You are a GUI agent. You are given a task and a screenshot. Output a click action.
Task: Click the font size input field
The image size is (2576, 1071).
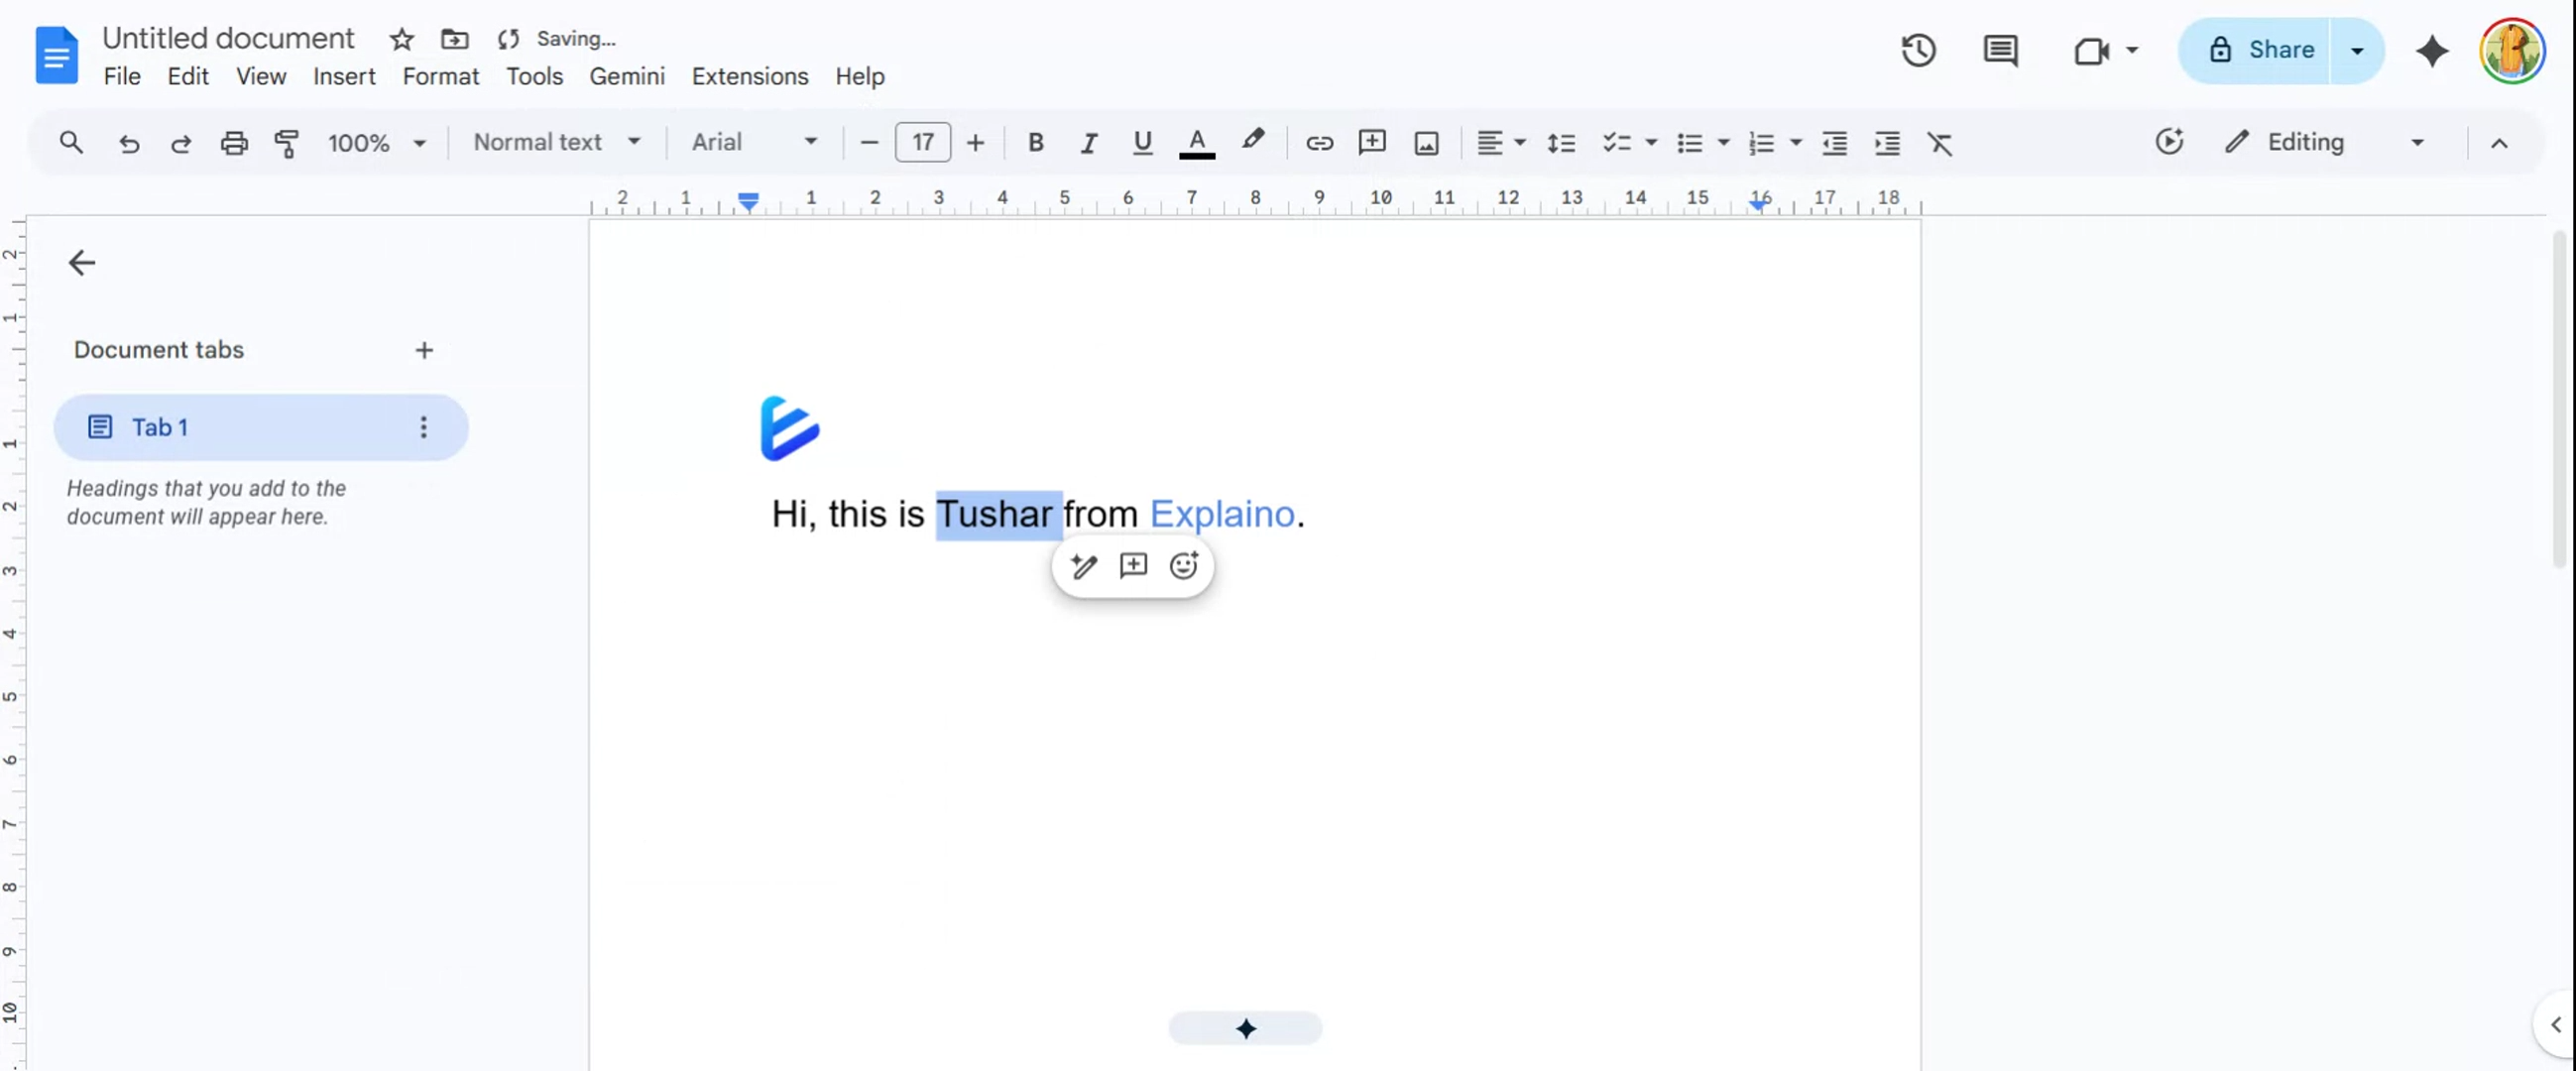pyautogui.click(x=922, y=142)
